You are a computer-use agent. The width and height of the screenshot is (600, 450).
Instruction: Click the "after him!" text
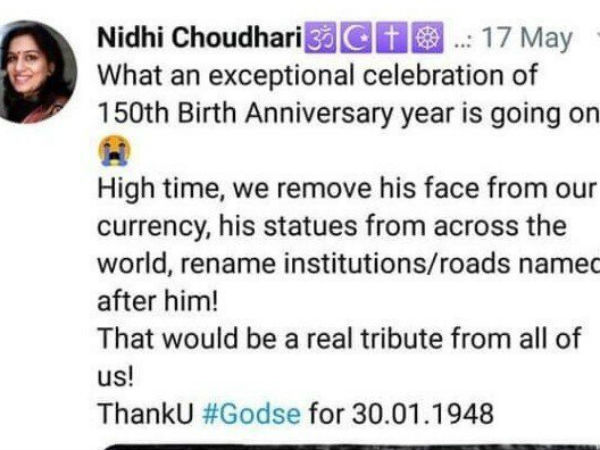tap(157, 302)
